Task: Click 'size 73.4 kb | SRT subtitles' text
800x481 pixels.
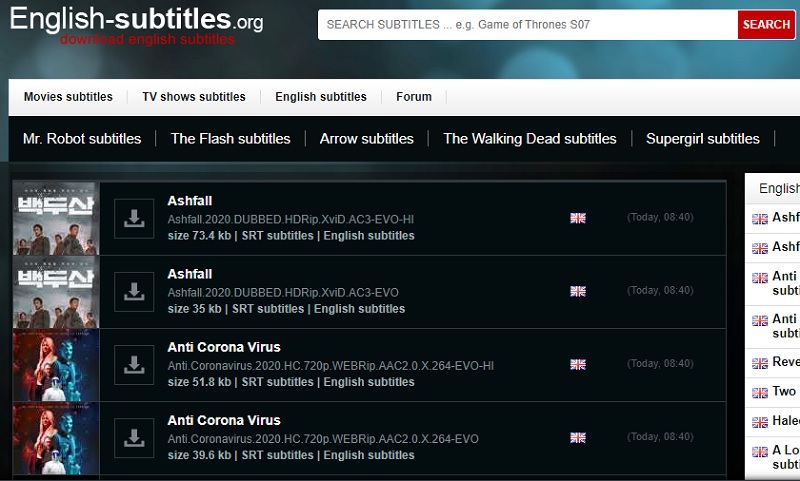Action: click(240, 236)
